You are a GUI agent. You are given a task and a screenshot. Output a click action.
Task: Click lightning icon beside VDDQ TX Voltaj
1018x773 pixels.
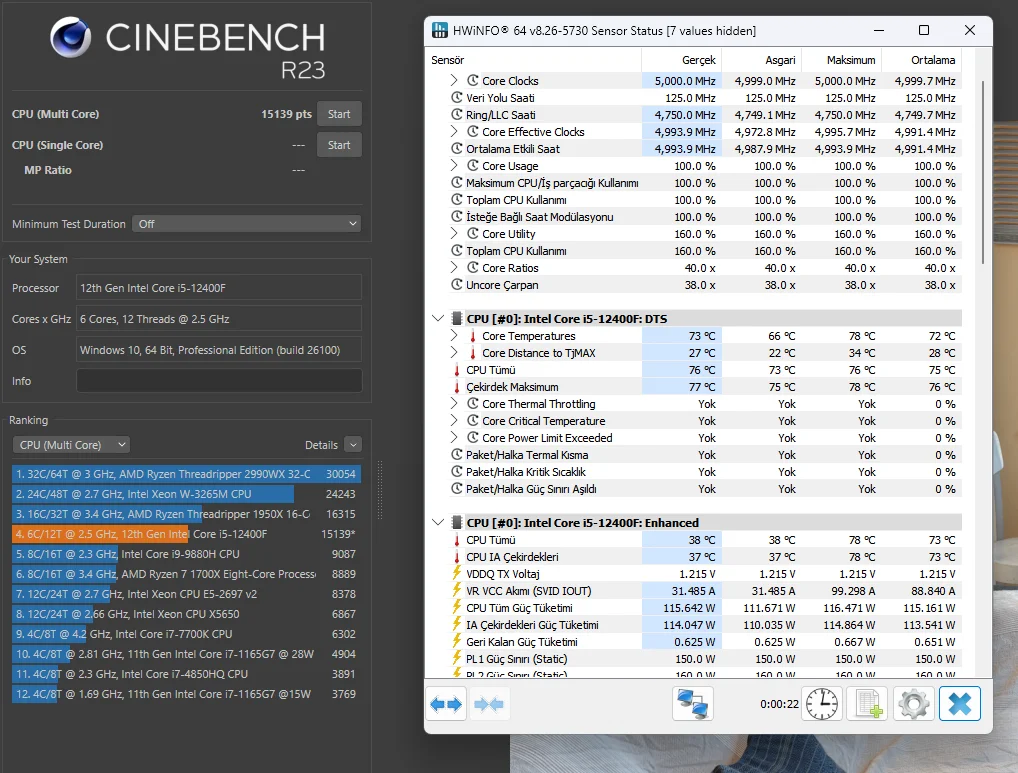coord(457,573)
